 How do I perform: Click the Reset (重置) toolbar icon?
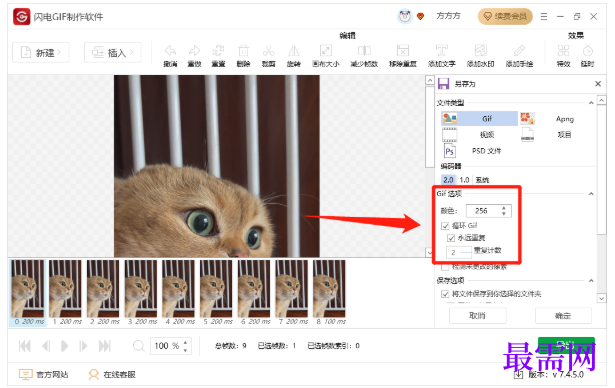click(x=218, y=51)
